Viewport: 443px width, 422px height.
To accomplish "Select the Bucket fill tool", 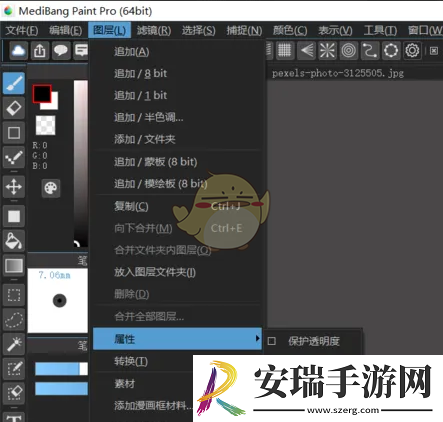I will click(x=14, y=241).
